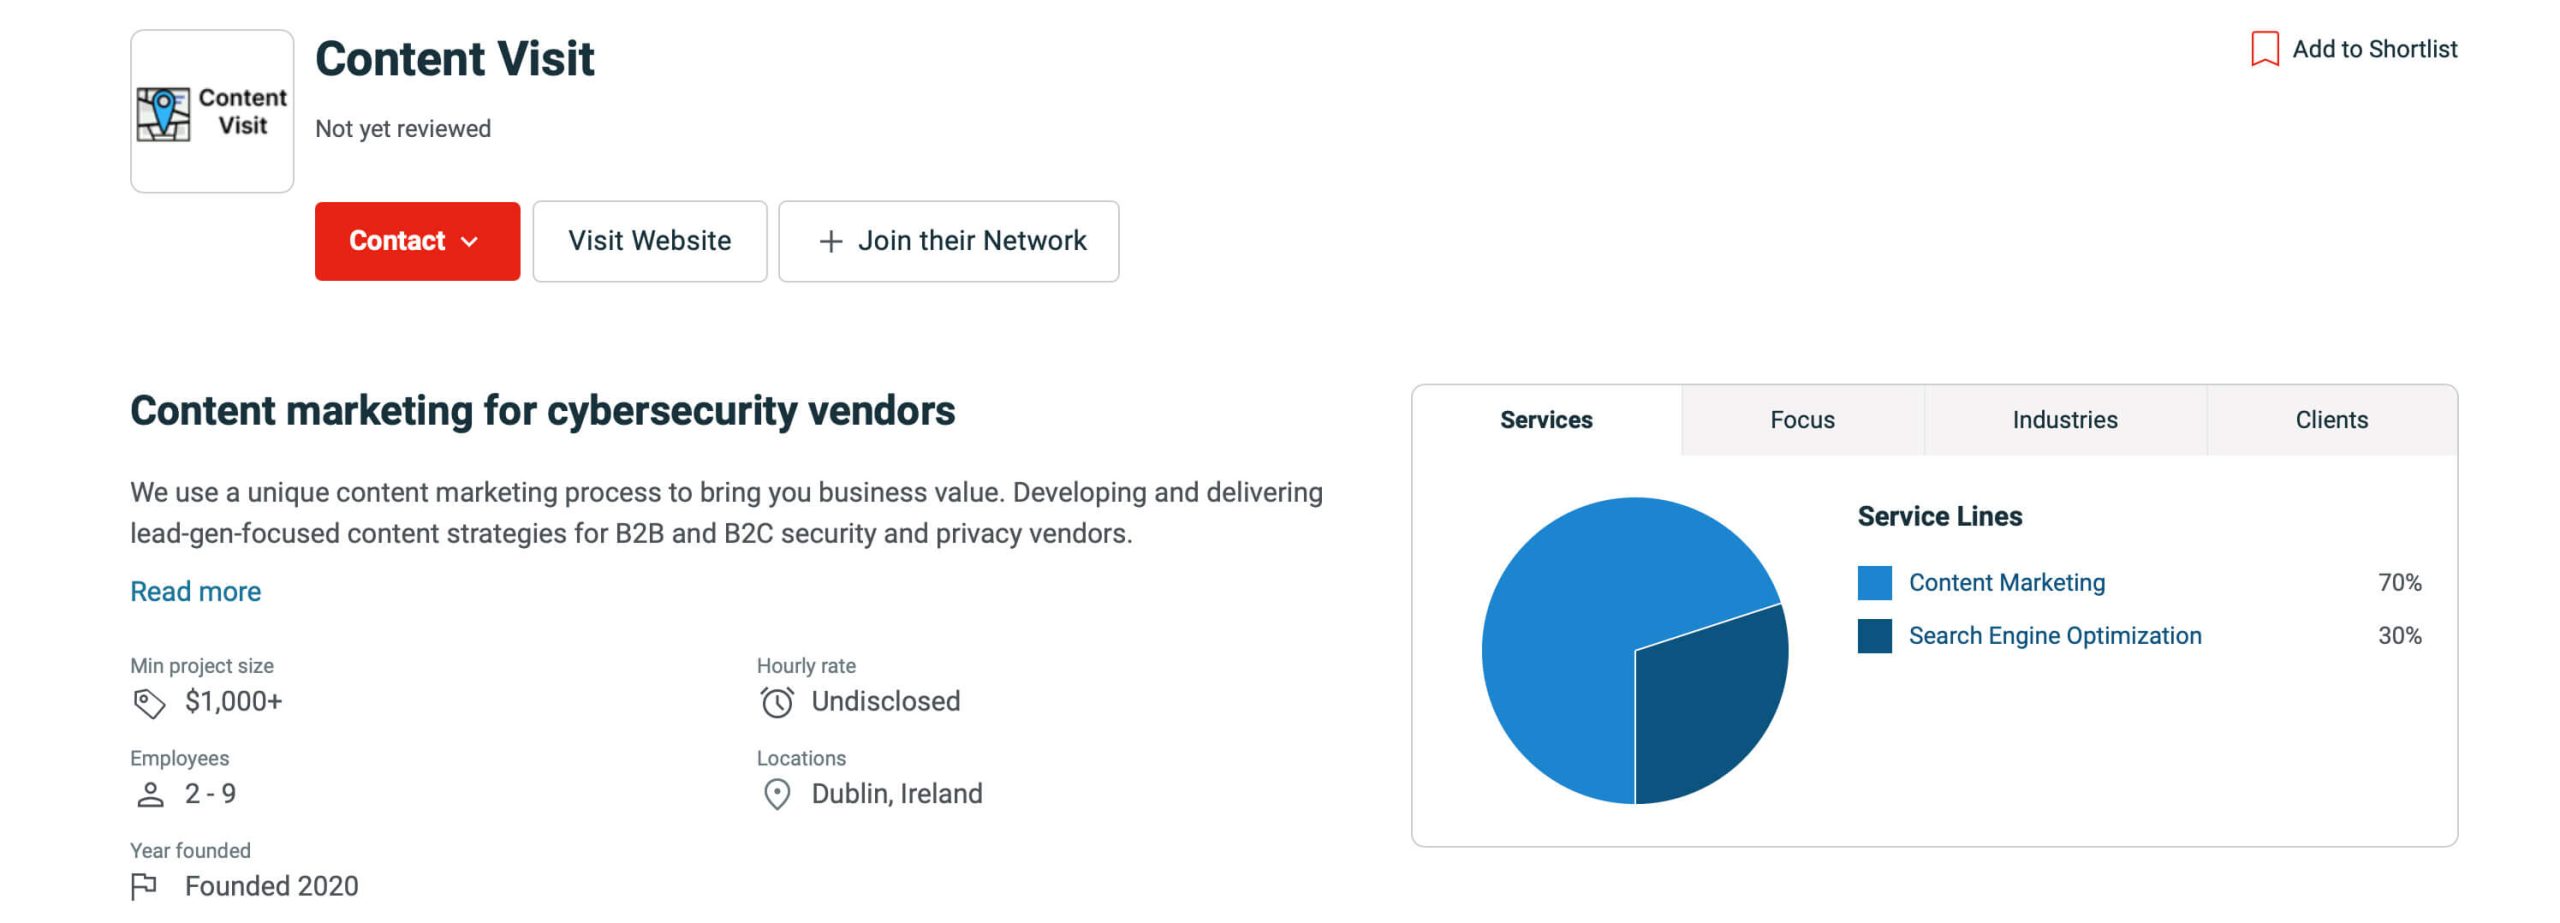Click the min project size price tag icon

pyautogui.click(x=149, y=703)
